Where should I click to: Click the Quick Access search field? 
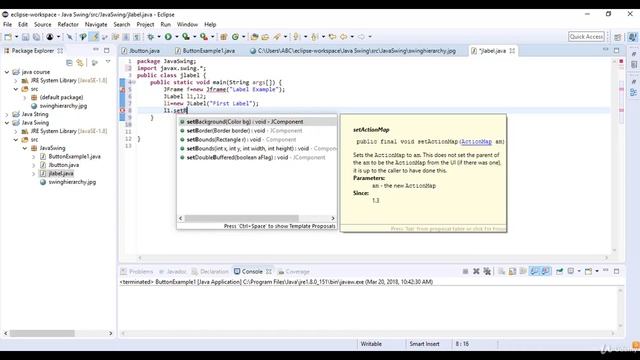point(586,37)
